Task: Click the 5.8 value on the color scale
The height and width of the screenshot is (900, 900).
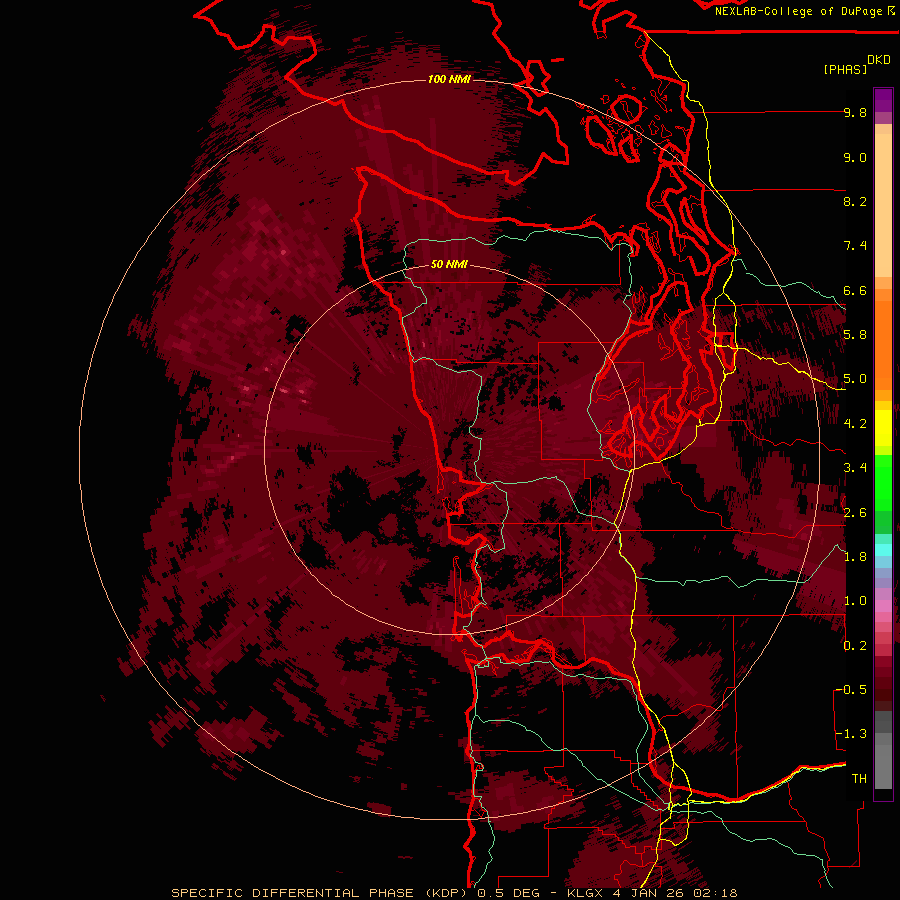Action: 855,335
